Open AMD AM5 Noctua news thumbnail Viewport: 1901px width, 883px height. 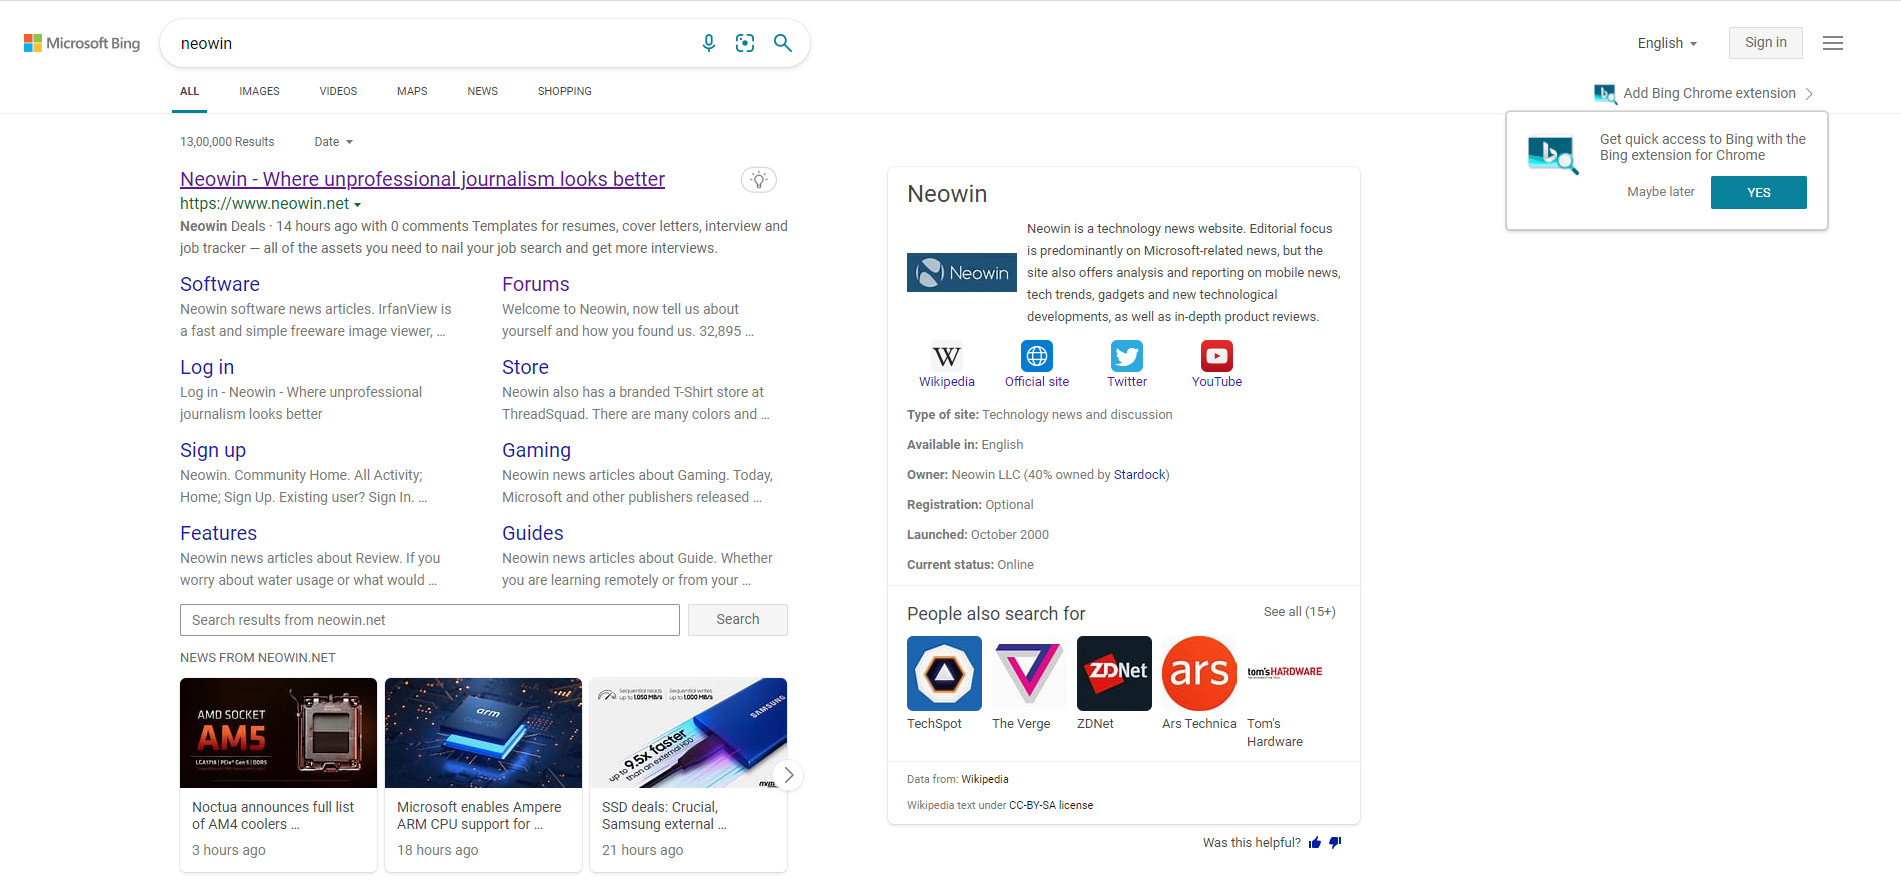tap(278, 733)
